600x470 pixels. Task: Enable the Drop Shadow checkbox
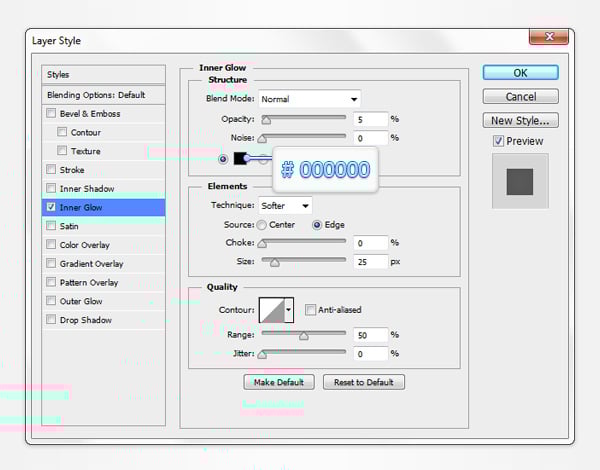pos(51,320)
